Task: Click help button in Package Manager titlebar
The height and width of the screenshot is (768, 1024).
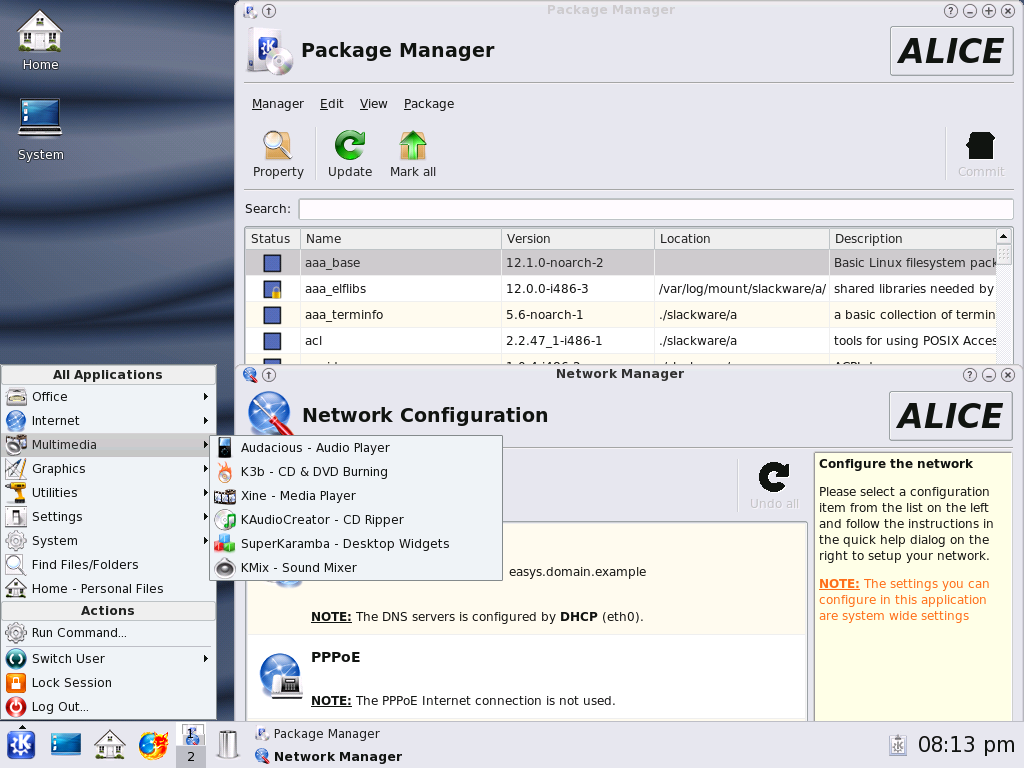Action: [951, 11]
